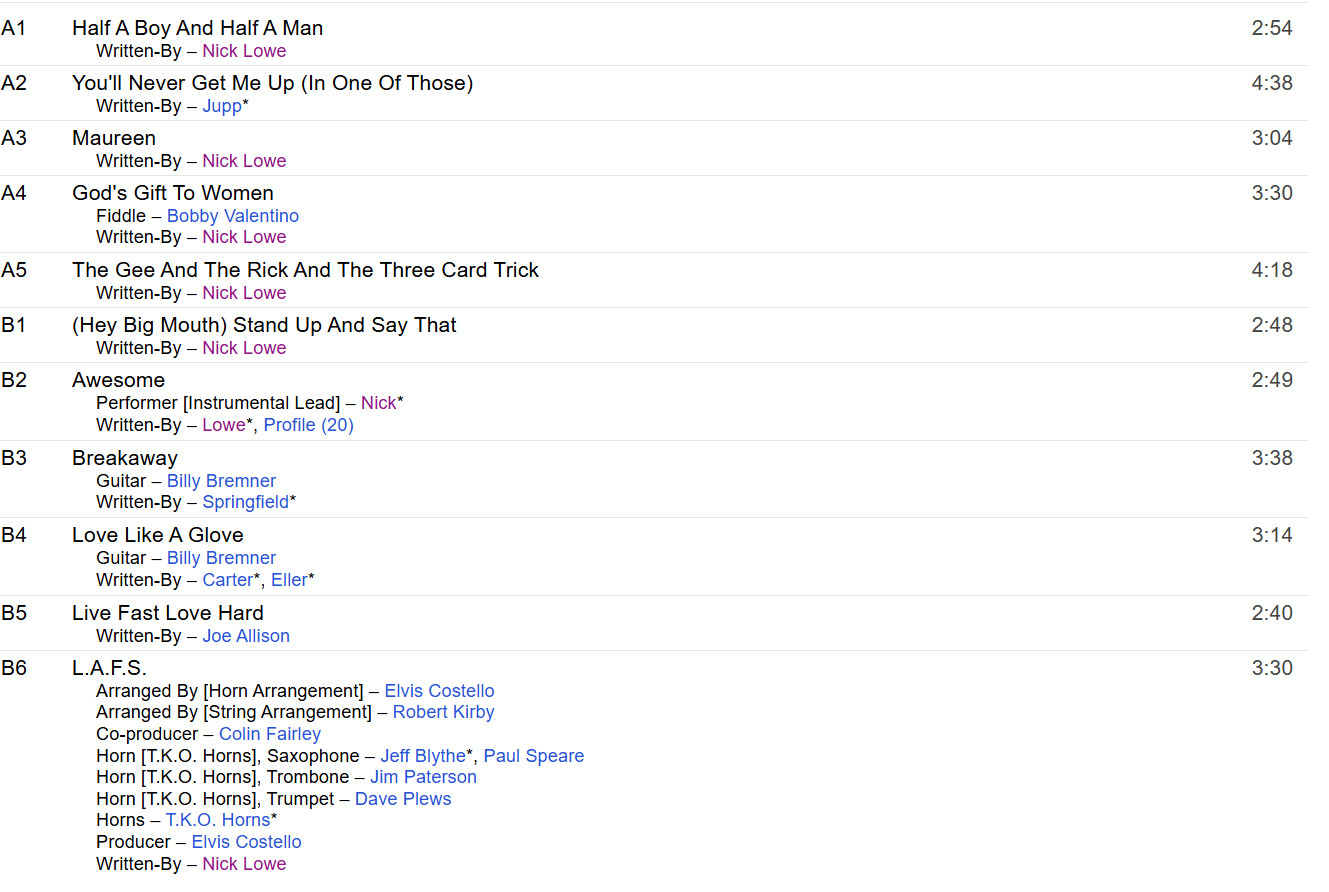Click track position label B5

click(14, 613)
